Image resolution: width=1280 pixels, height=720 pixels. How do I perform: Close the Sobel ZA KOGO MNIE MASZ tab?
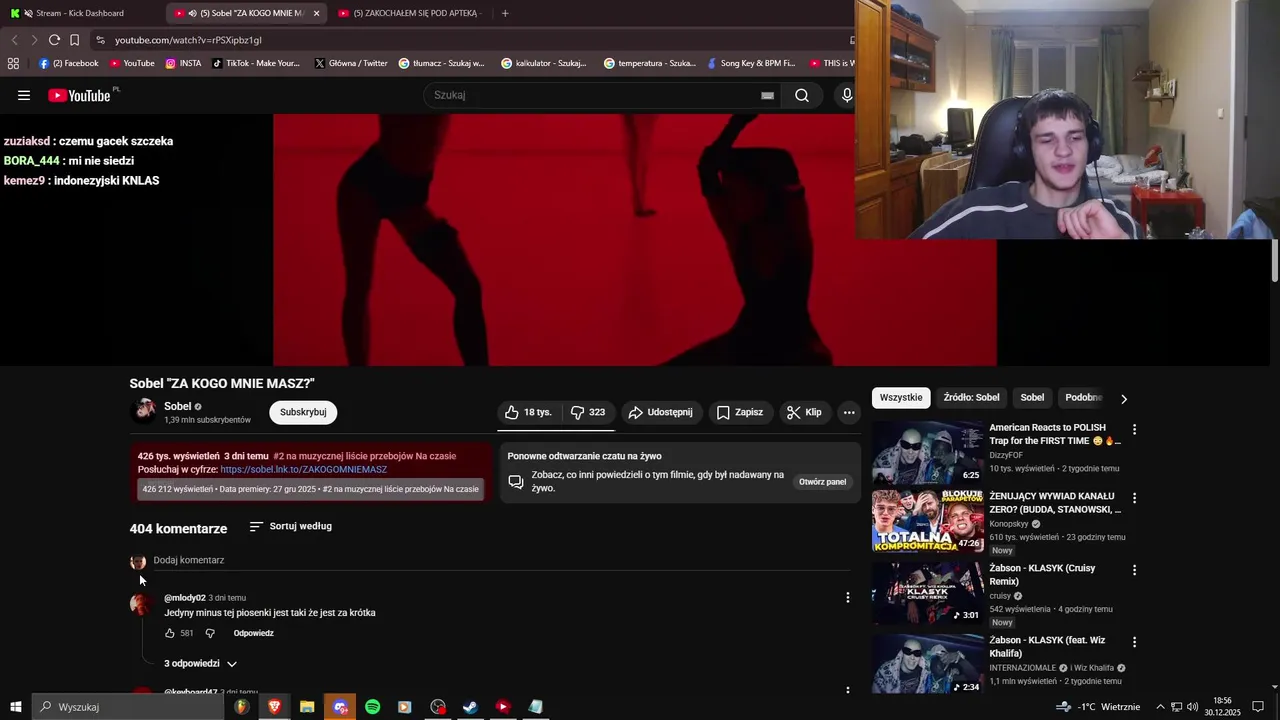(316, 13)
